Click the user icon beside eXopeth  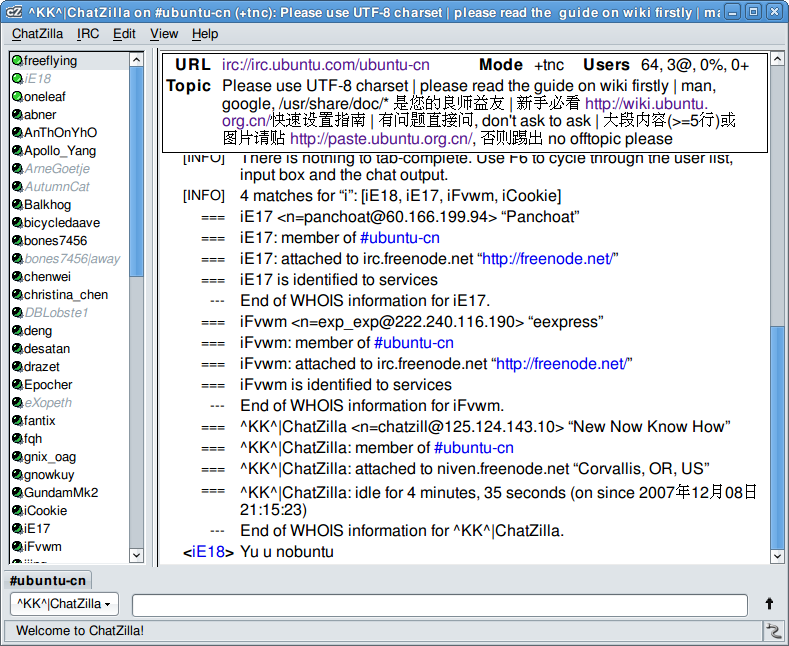coord(17,403)
